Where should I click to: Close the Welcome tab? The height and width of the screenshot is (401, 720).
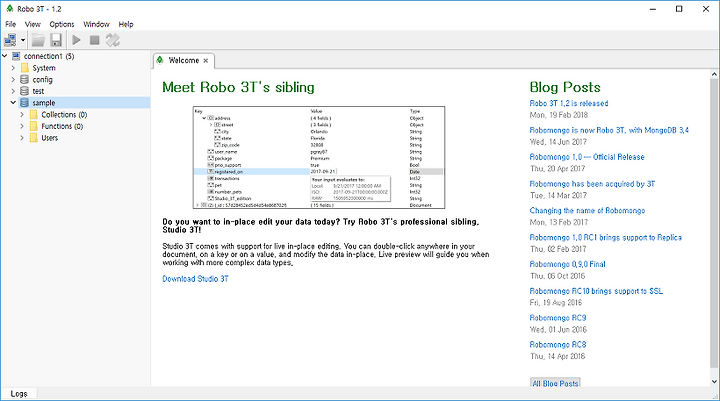point(206,61)
